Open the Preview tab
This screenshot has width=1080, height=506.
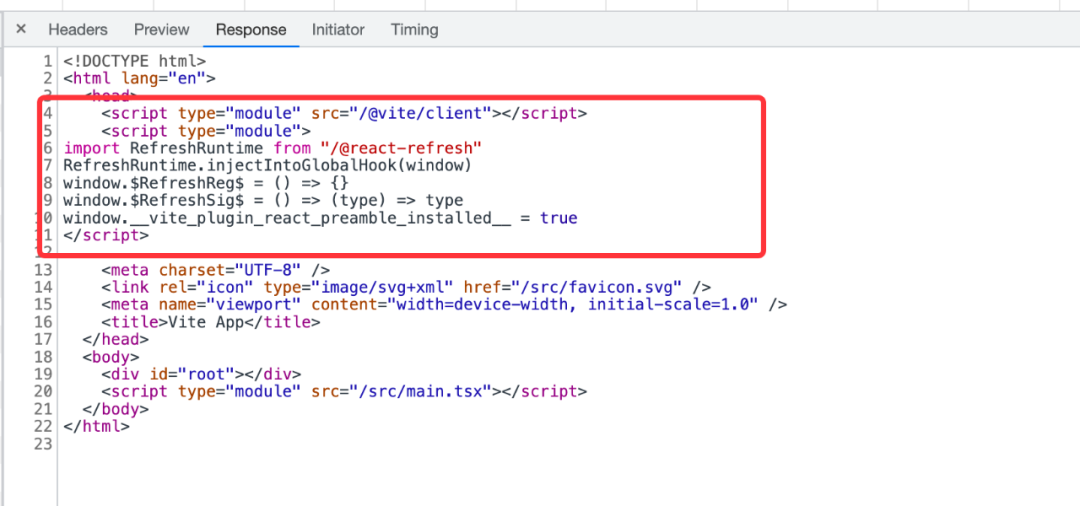(161, 30)
